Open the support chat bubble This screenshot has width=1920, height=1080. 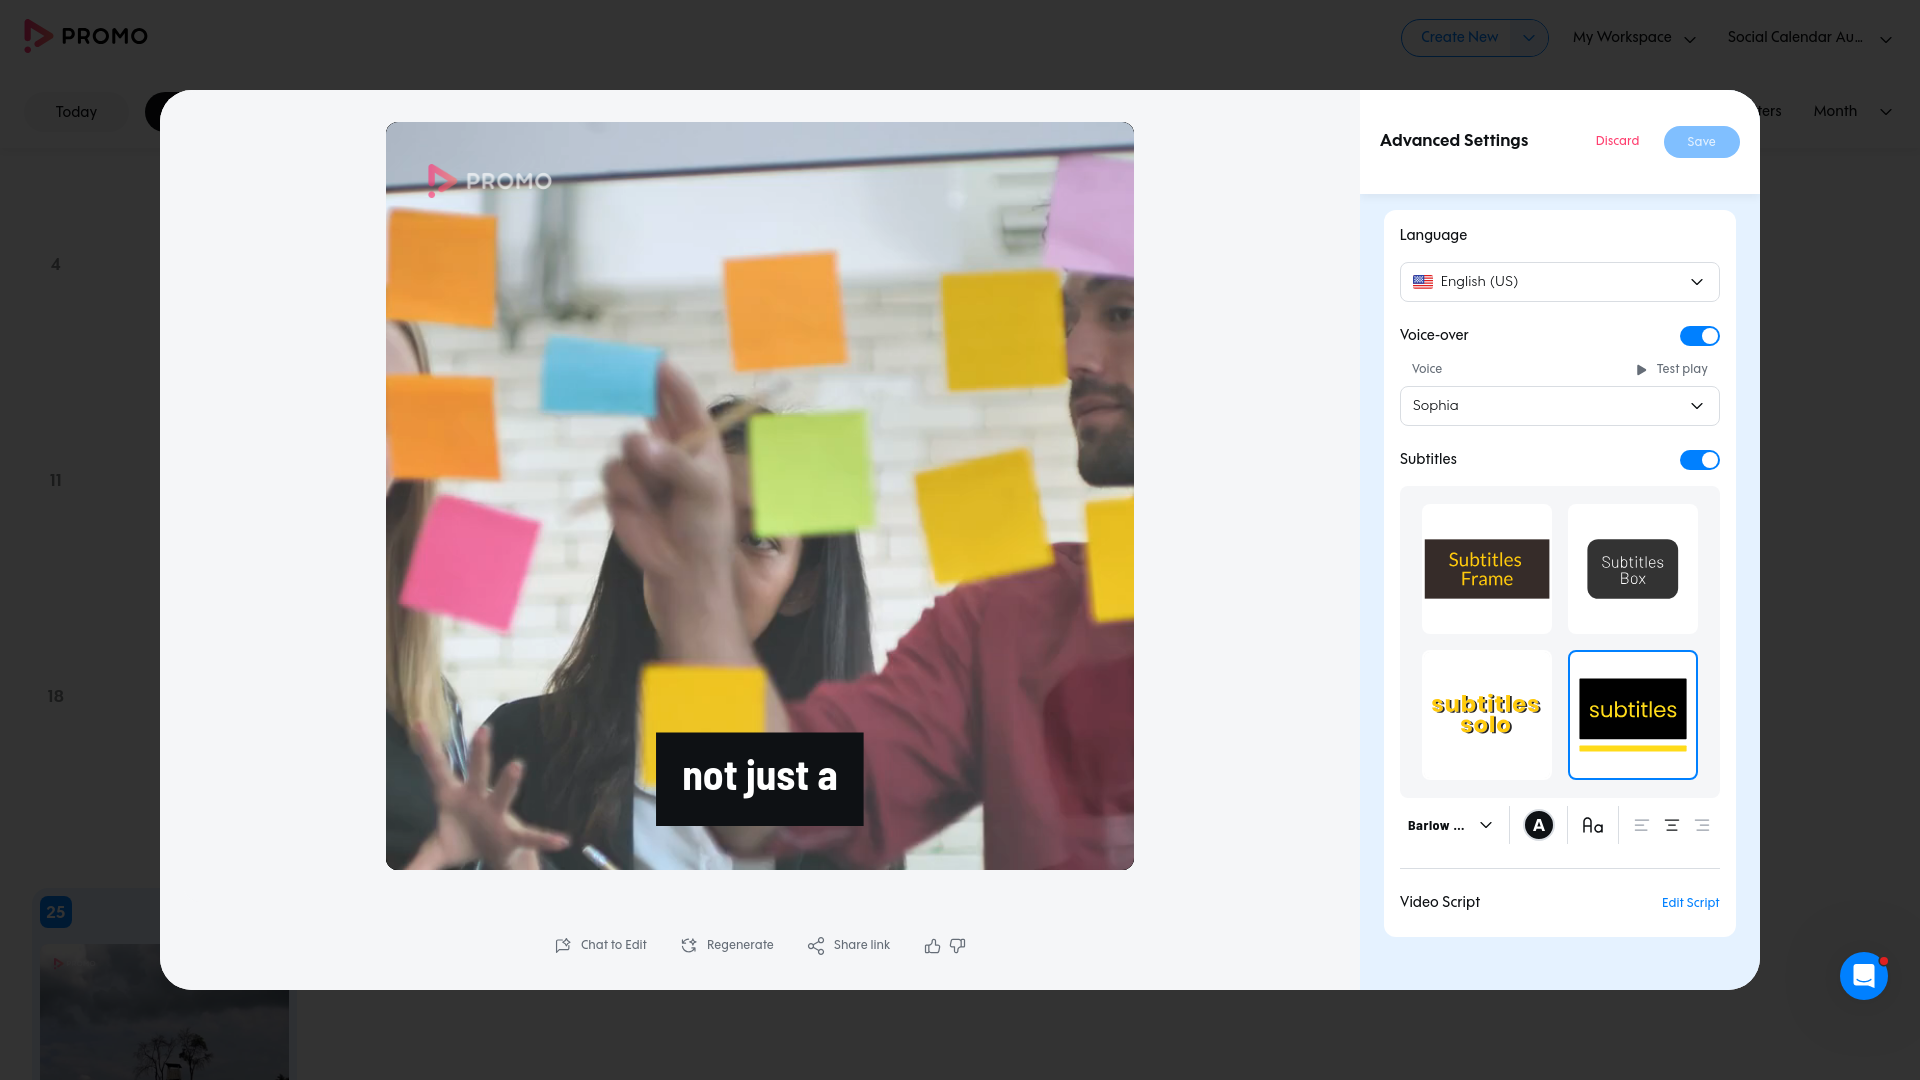point(1863,975)
